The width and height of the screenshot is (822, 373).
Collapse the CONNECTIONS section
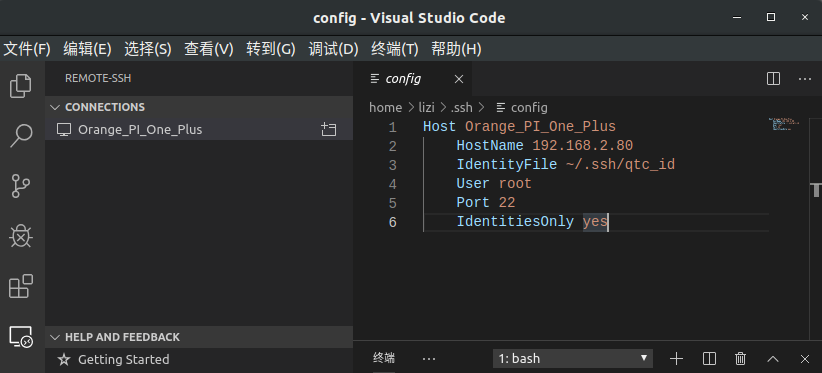[199, 107]
